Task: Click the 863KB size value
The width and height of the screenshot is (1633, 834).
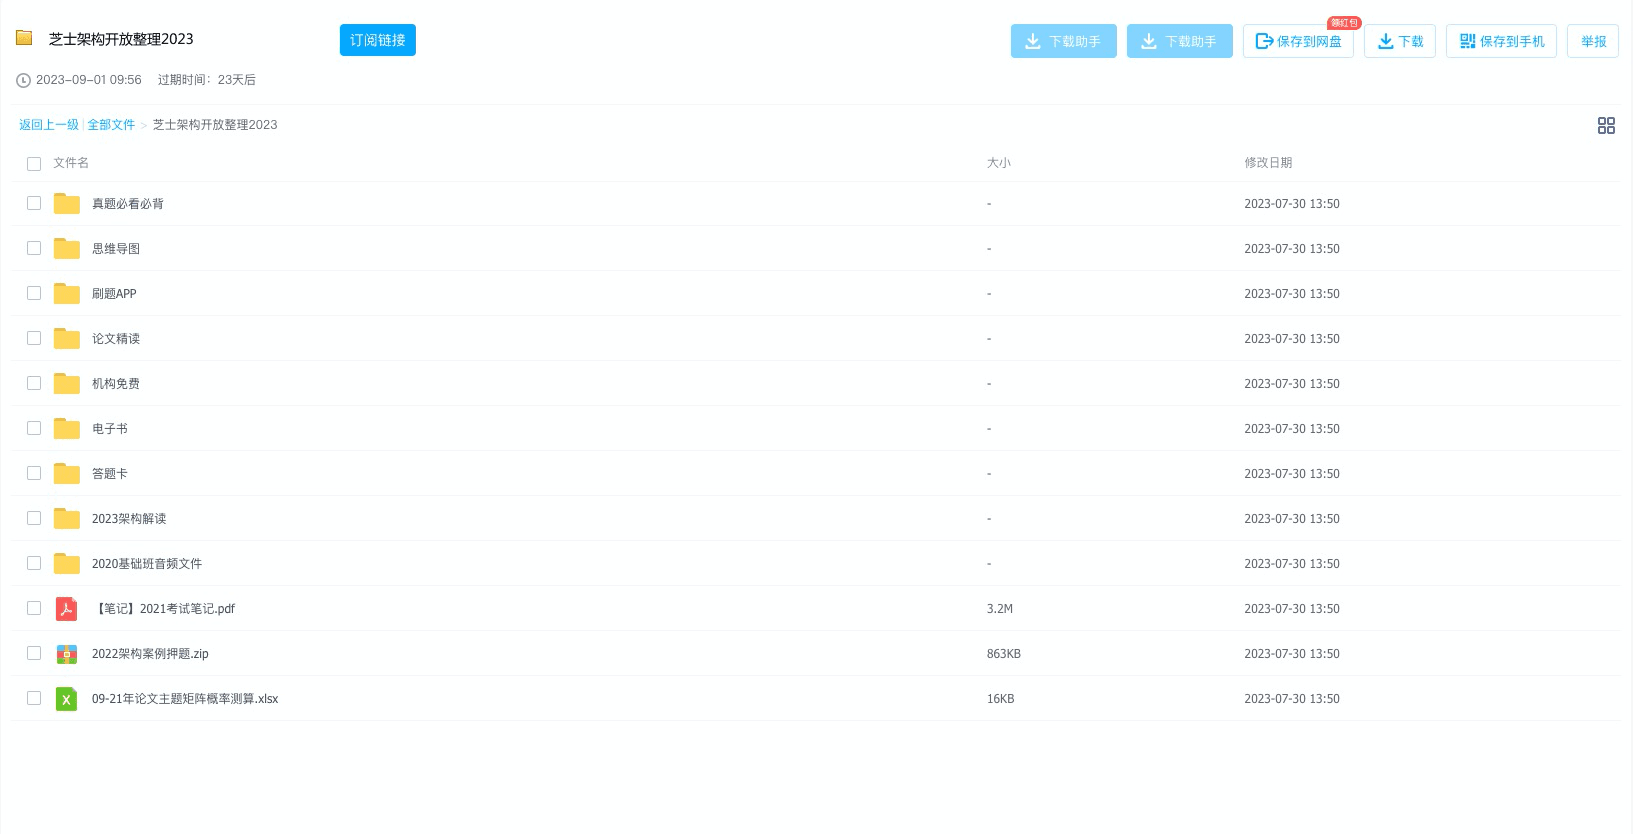Action: click(1004, 654)
